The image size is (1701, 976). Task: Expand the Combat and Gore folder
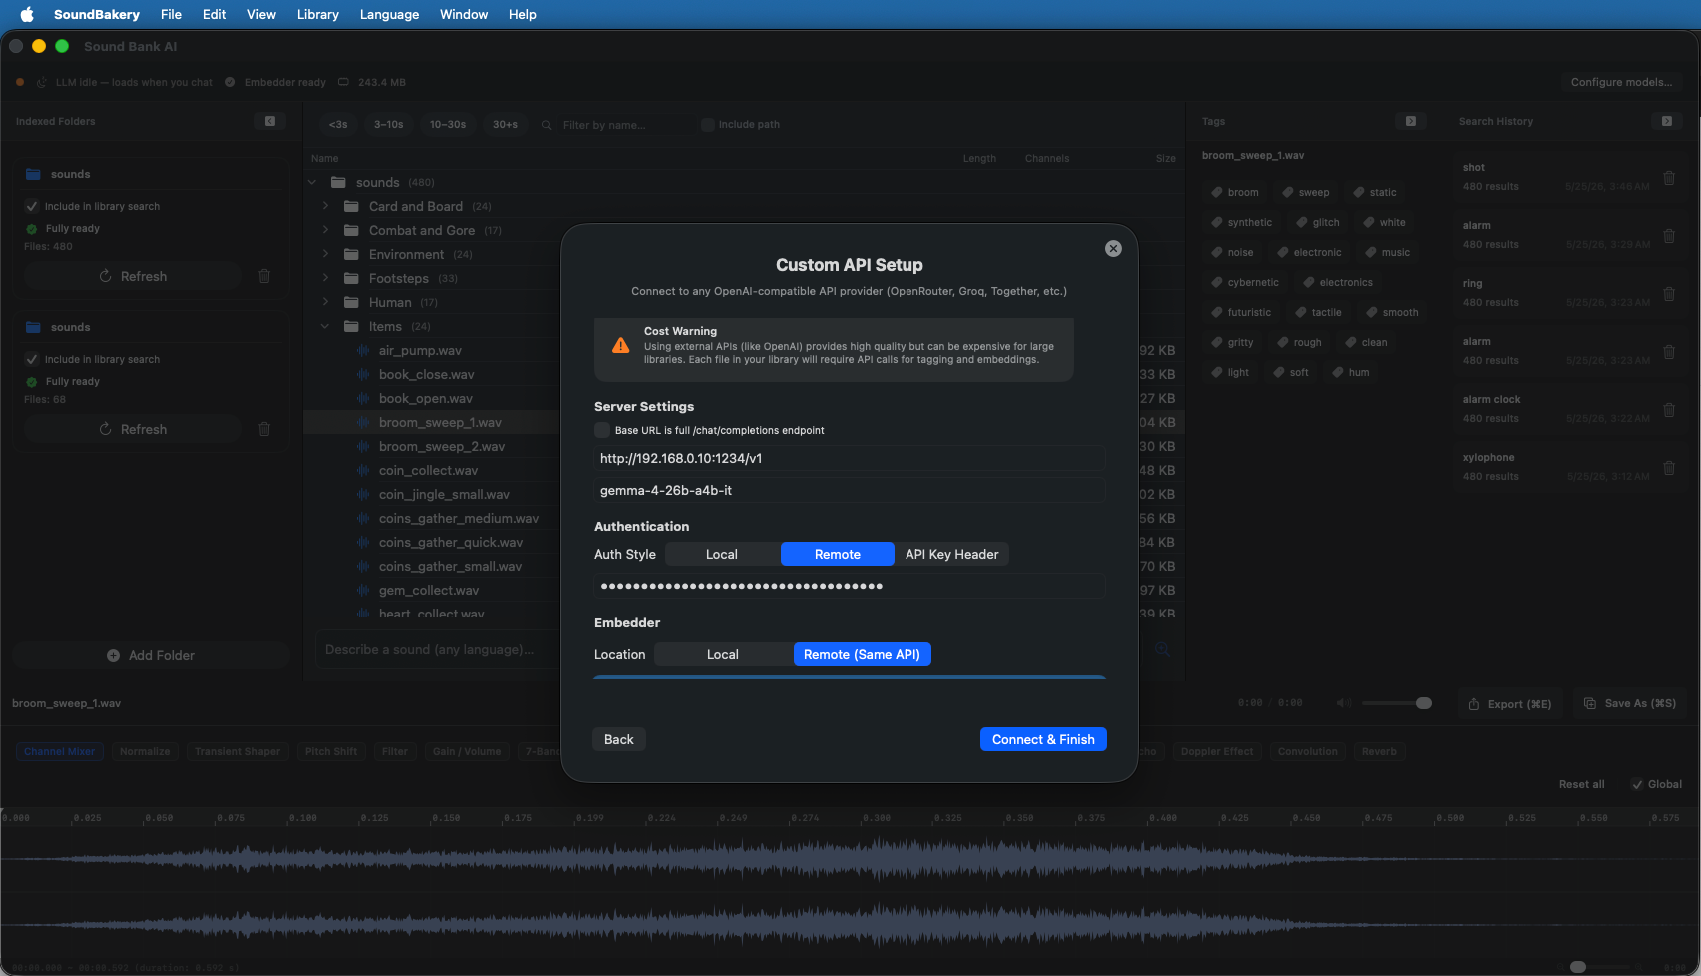pyautogui.click(x=325, y=230)
